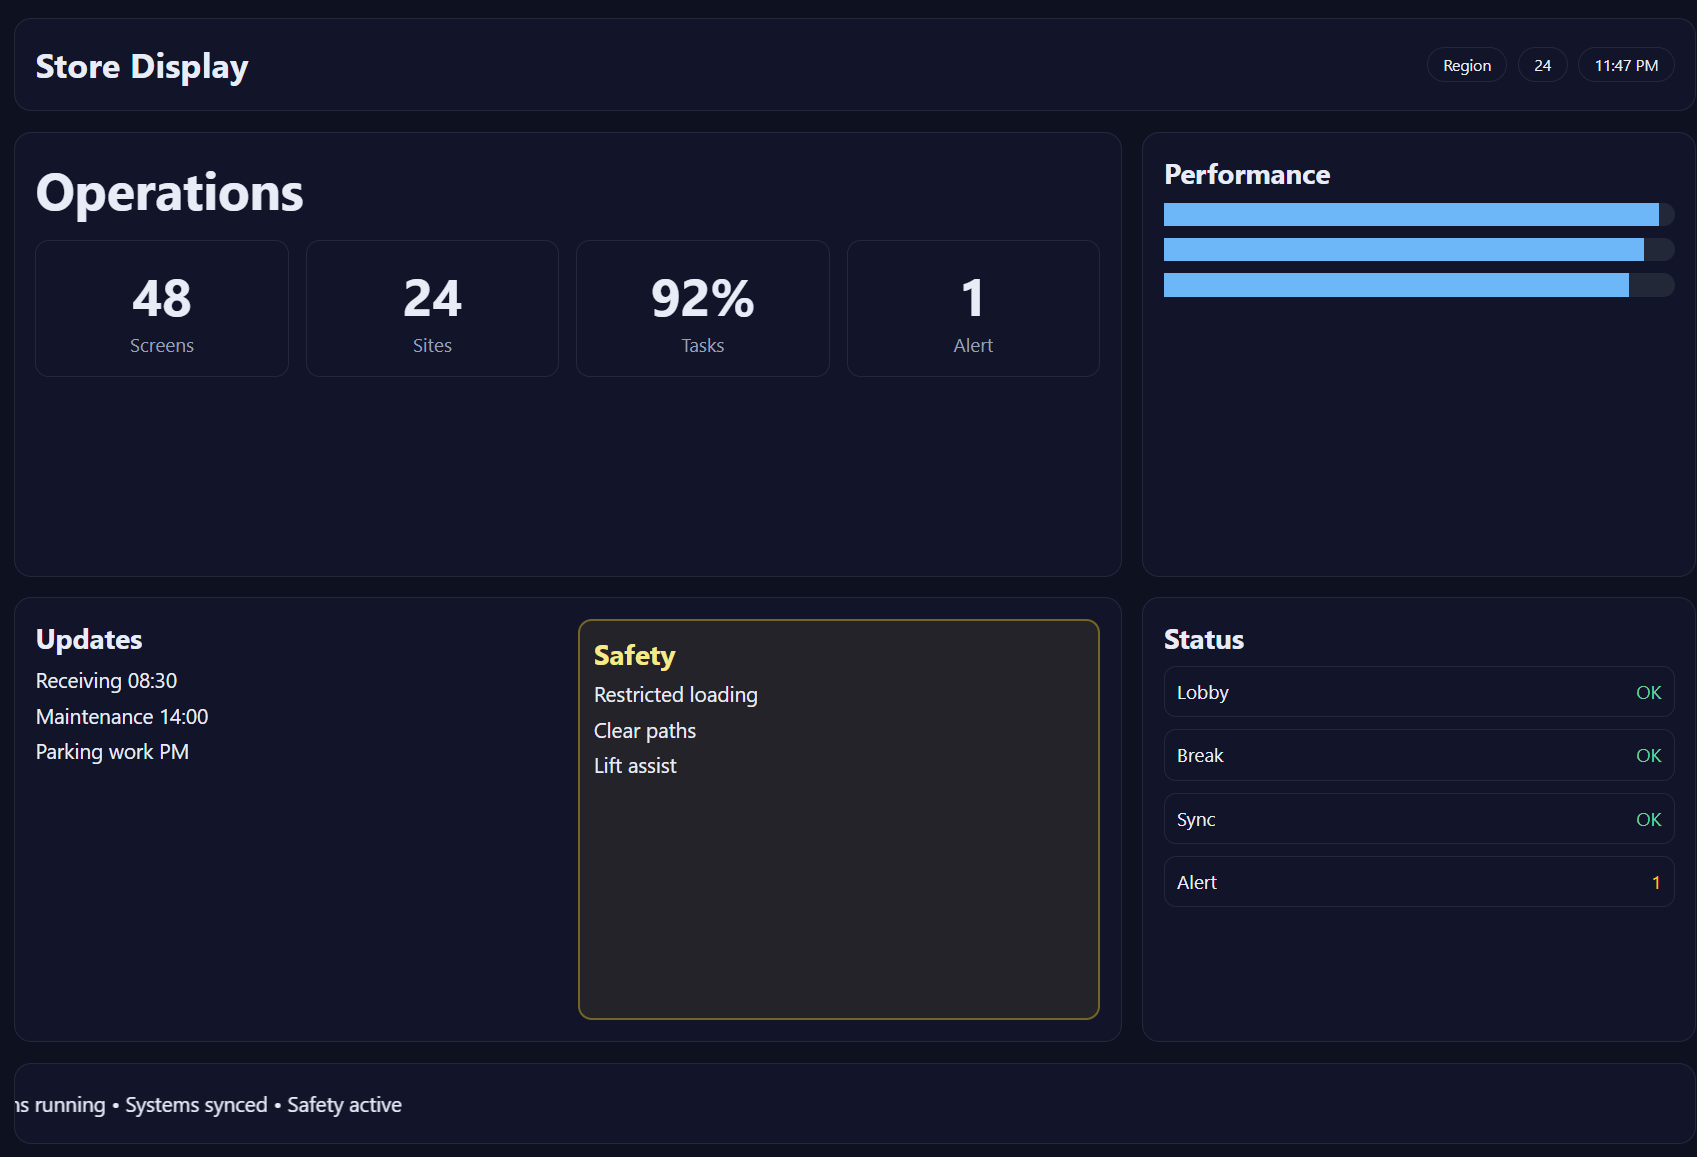Viewport: 1697px width, 1157px height.
Task: Select the Maintenance 14:00 update
Action: pos(122,717)
